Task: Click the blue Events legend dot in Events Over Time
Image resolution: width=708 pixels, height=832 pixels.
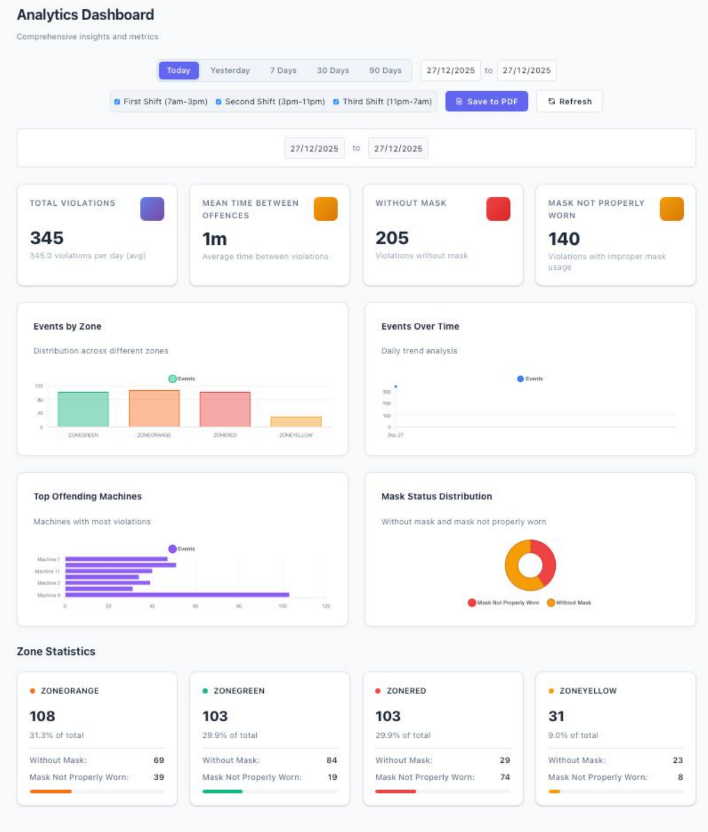Action: pyautogui.click(x=520, y=379)
